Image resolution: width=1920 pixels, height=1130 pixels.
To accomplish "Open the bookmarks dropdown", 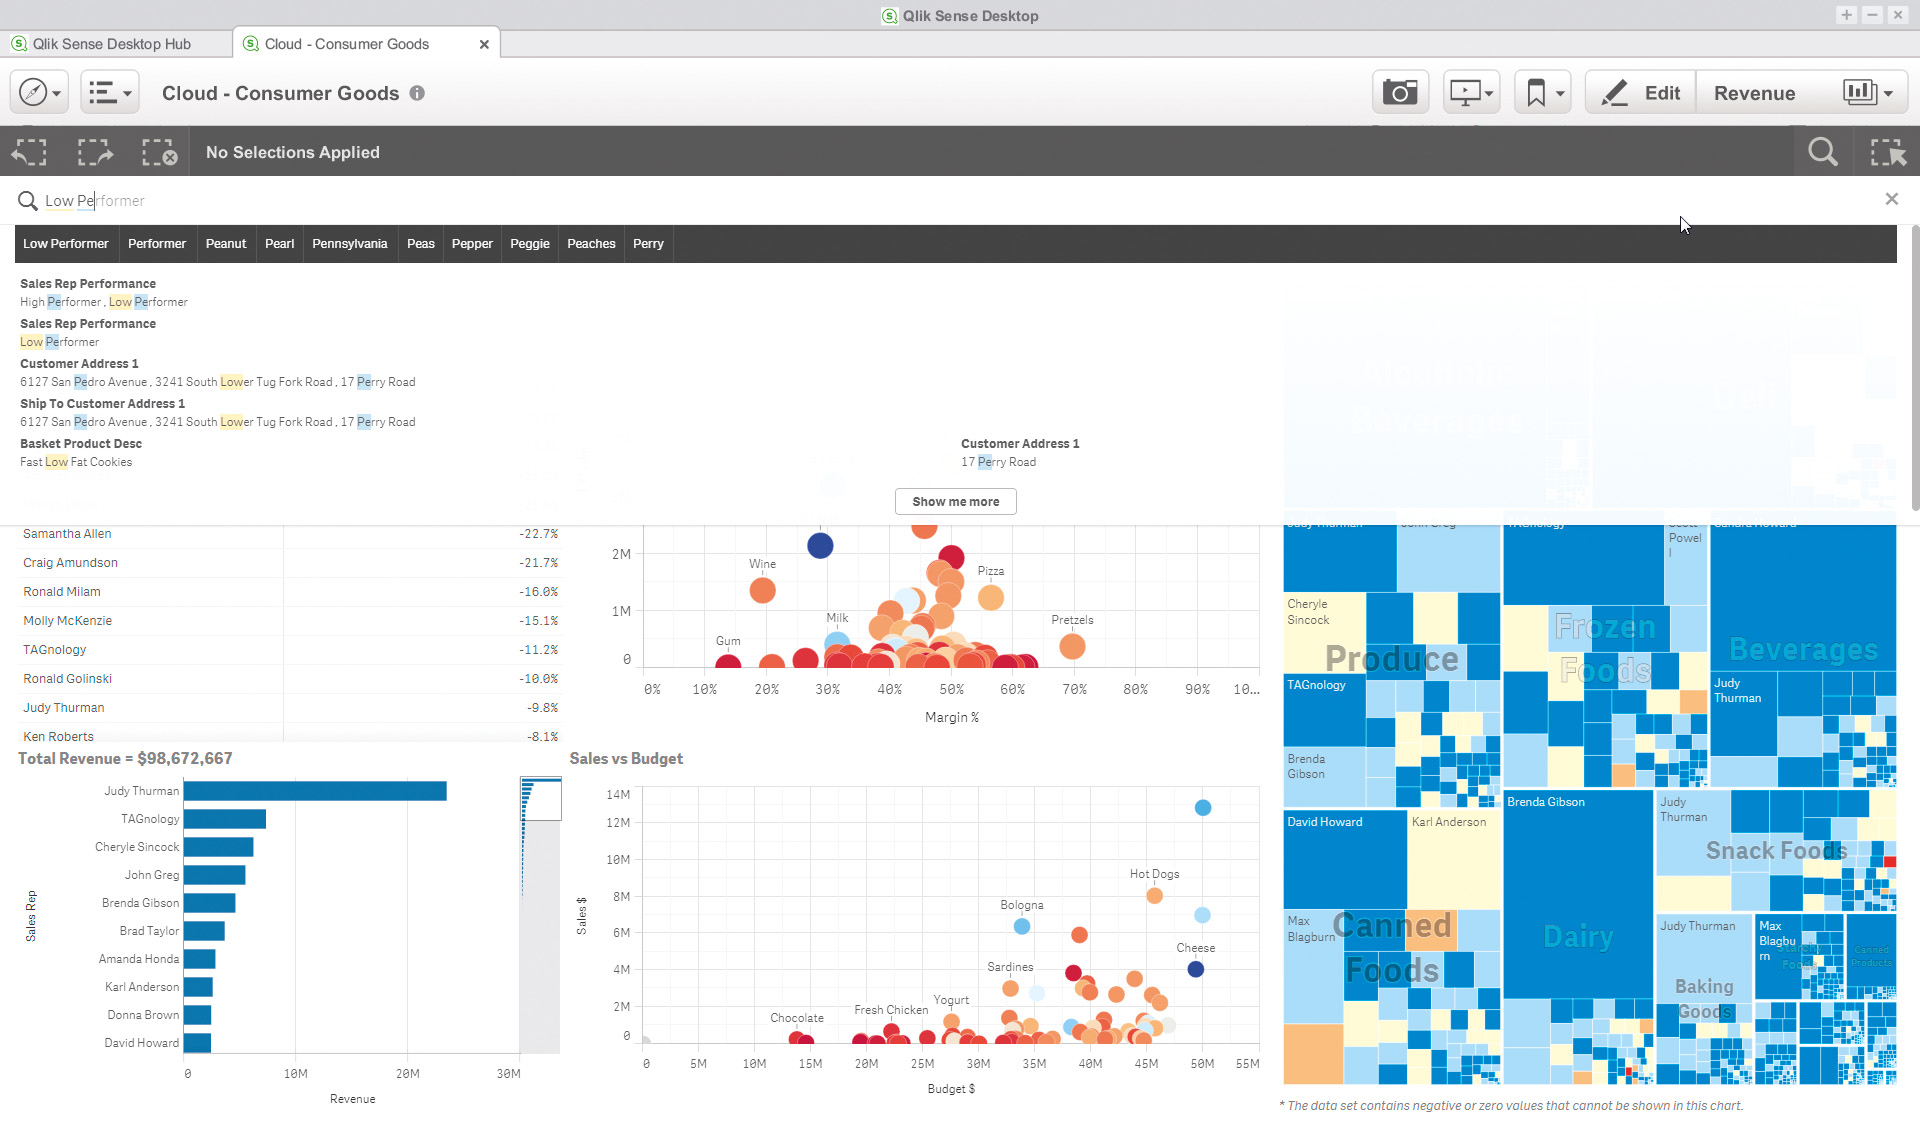I will (x=1543, y=93).
